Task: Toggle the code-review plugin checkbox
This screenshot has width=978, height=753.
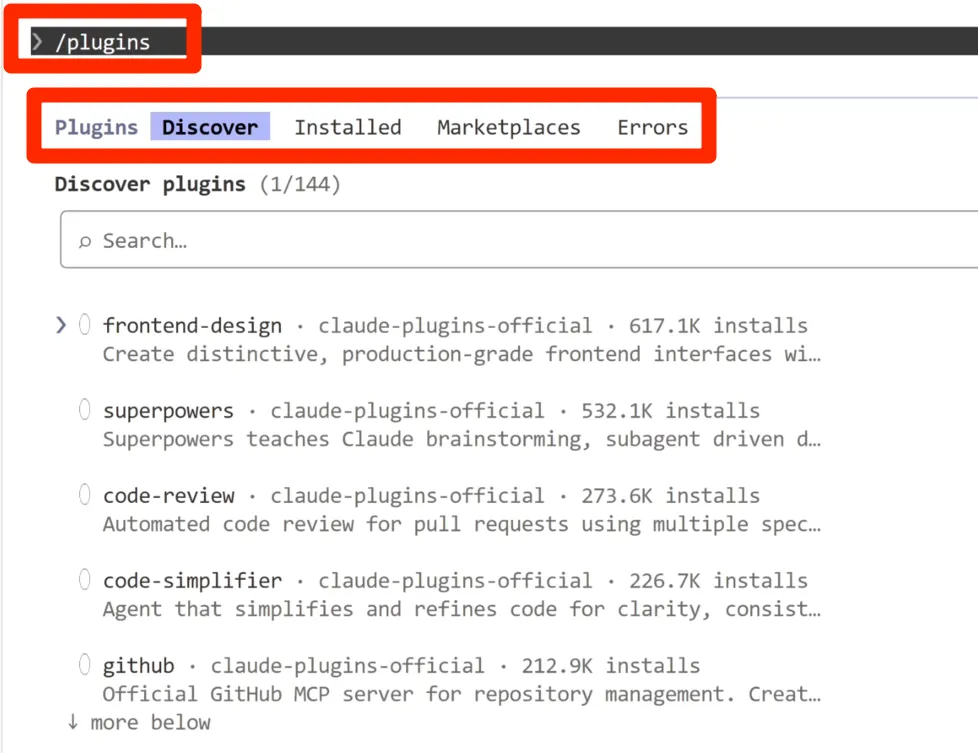Action: 84,494
